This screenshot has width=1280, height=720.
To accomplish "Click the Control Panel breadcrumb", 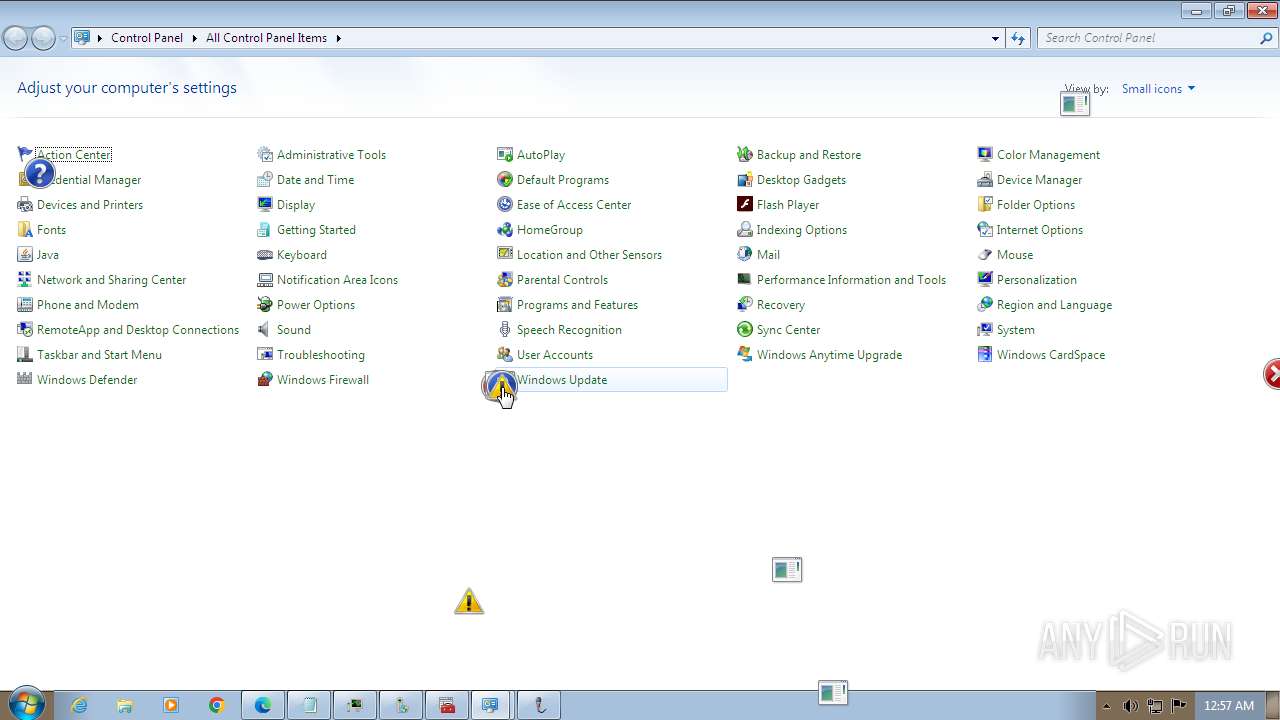I will (147, 38).
